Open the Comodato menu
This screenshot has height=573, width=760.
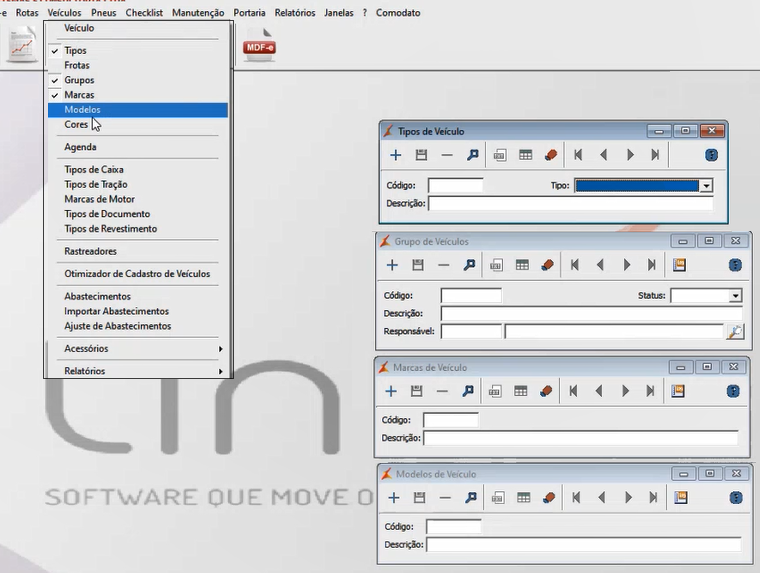[x=398, y=13]
